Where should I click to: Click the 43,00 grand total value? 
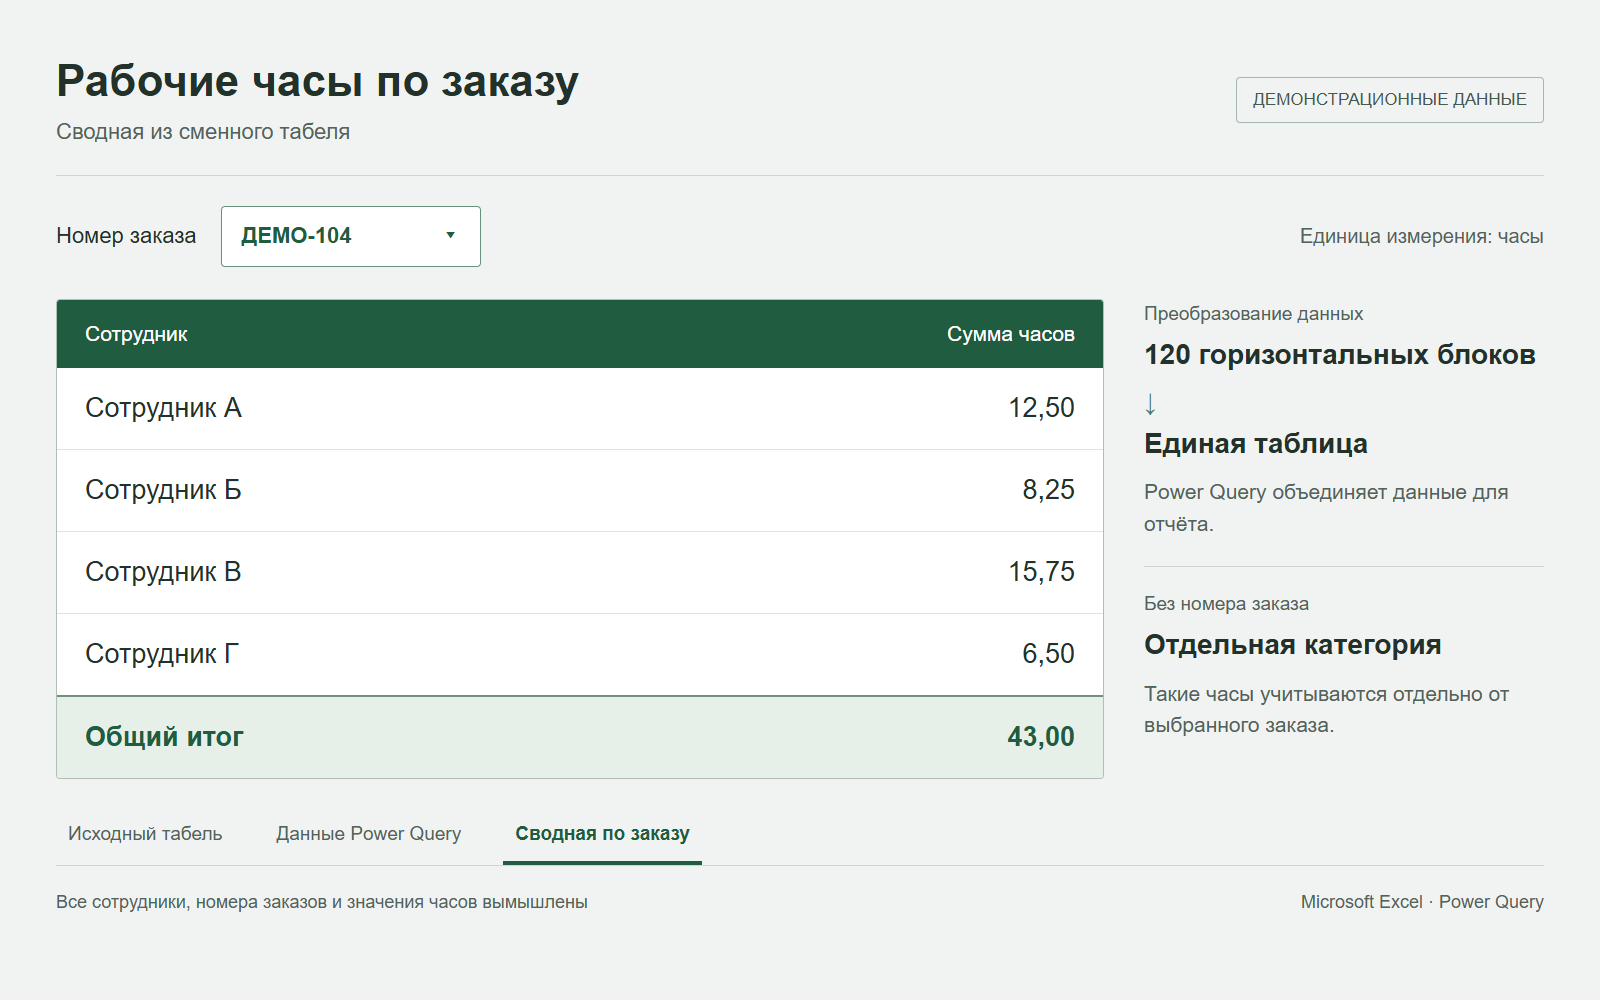click(x=1041, y=737)
